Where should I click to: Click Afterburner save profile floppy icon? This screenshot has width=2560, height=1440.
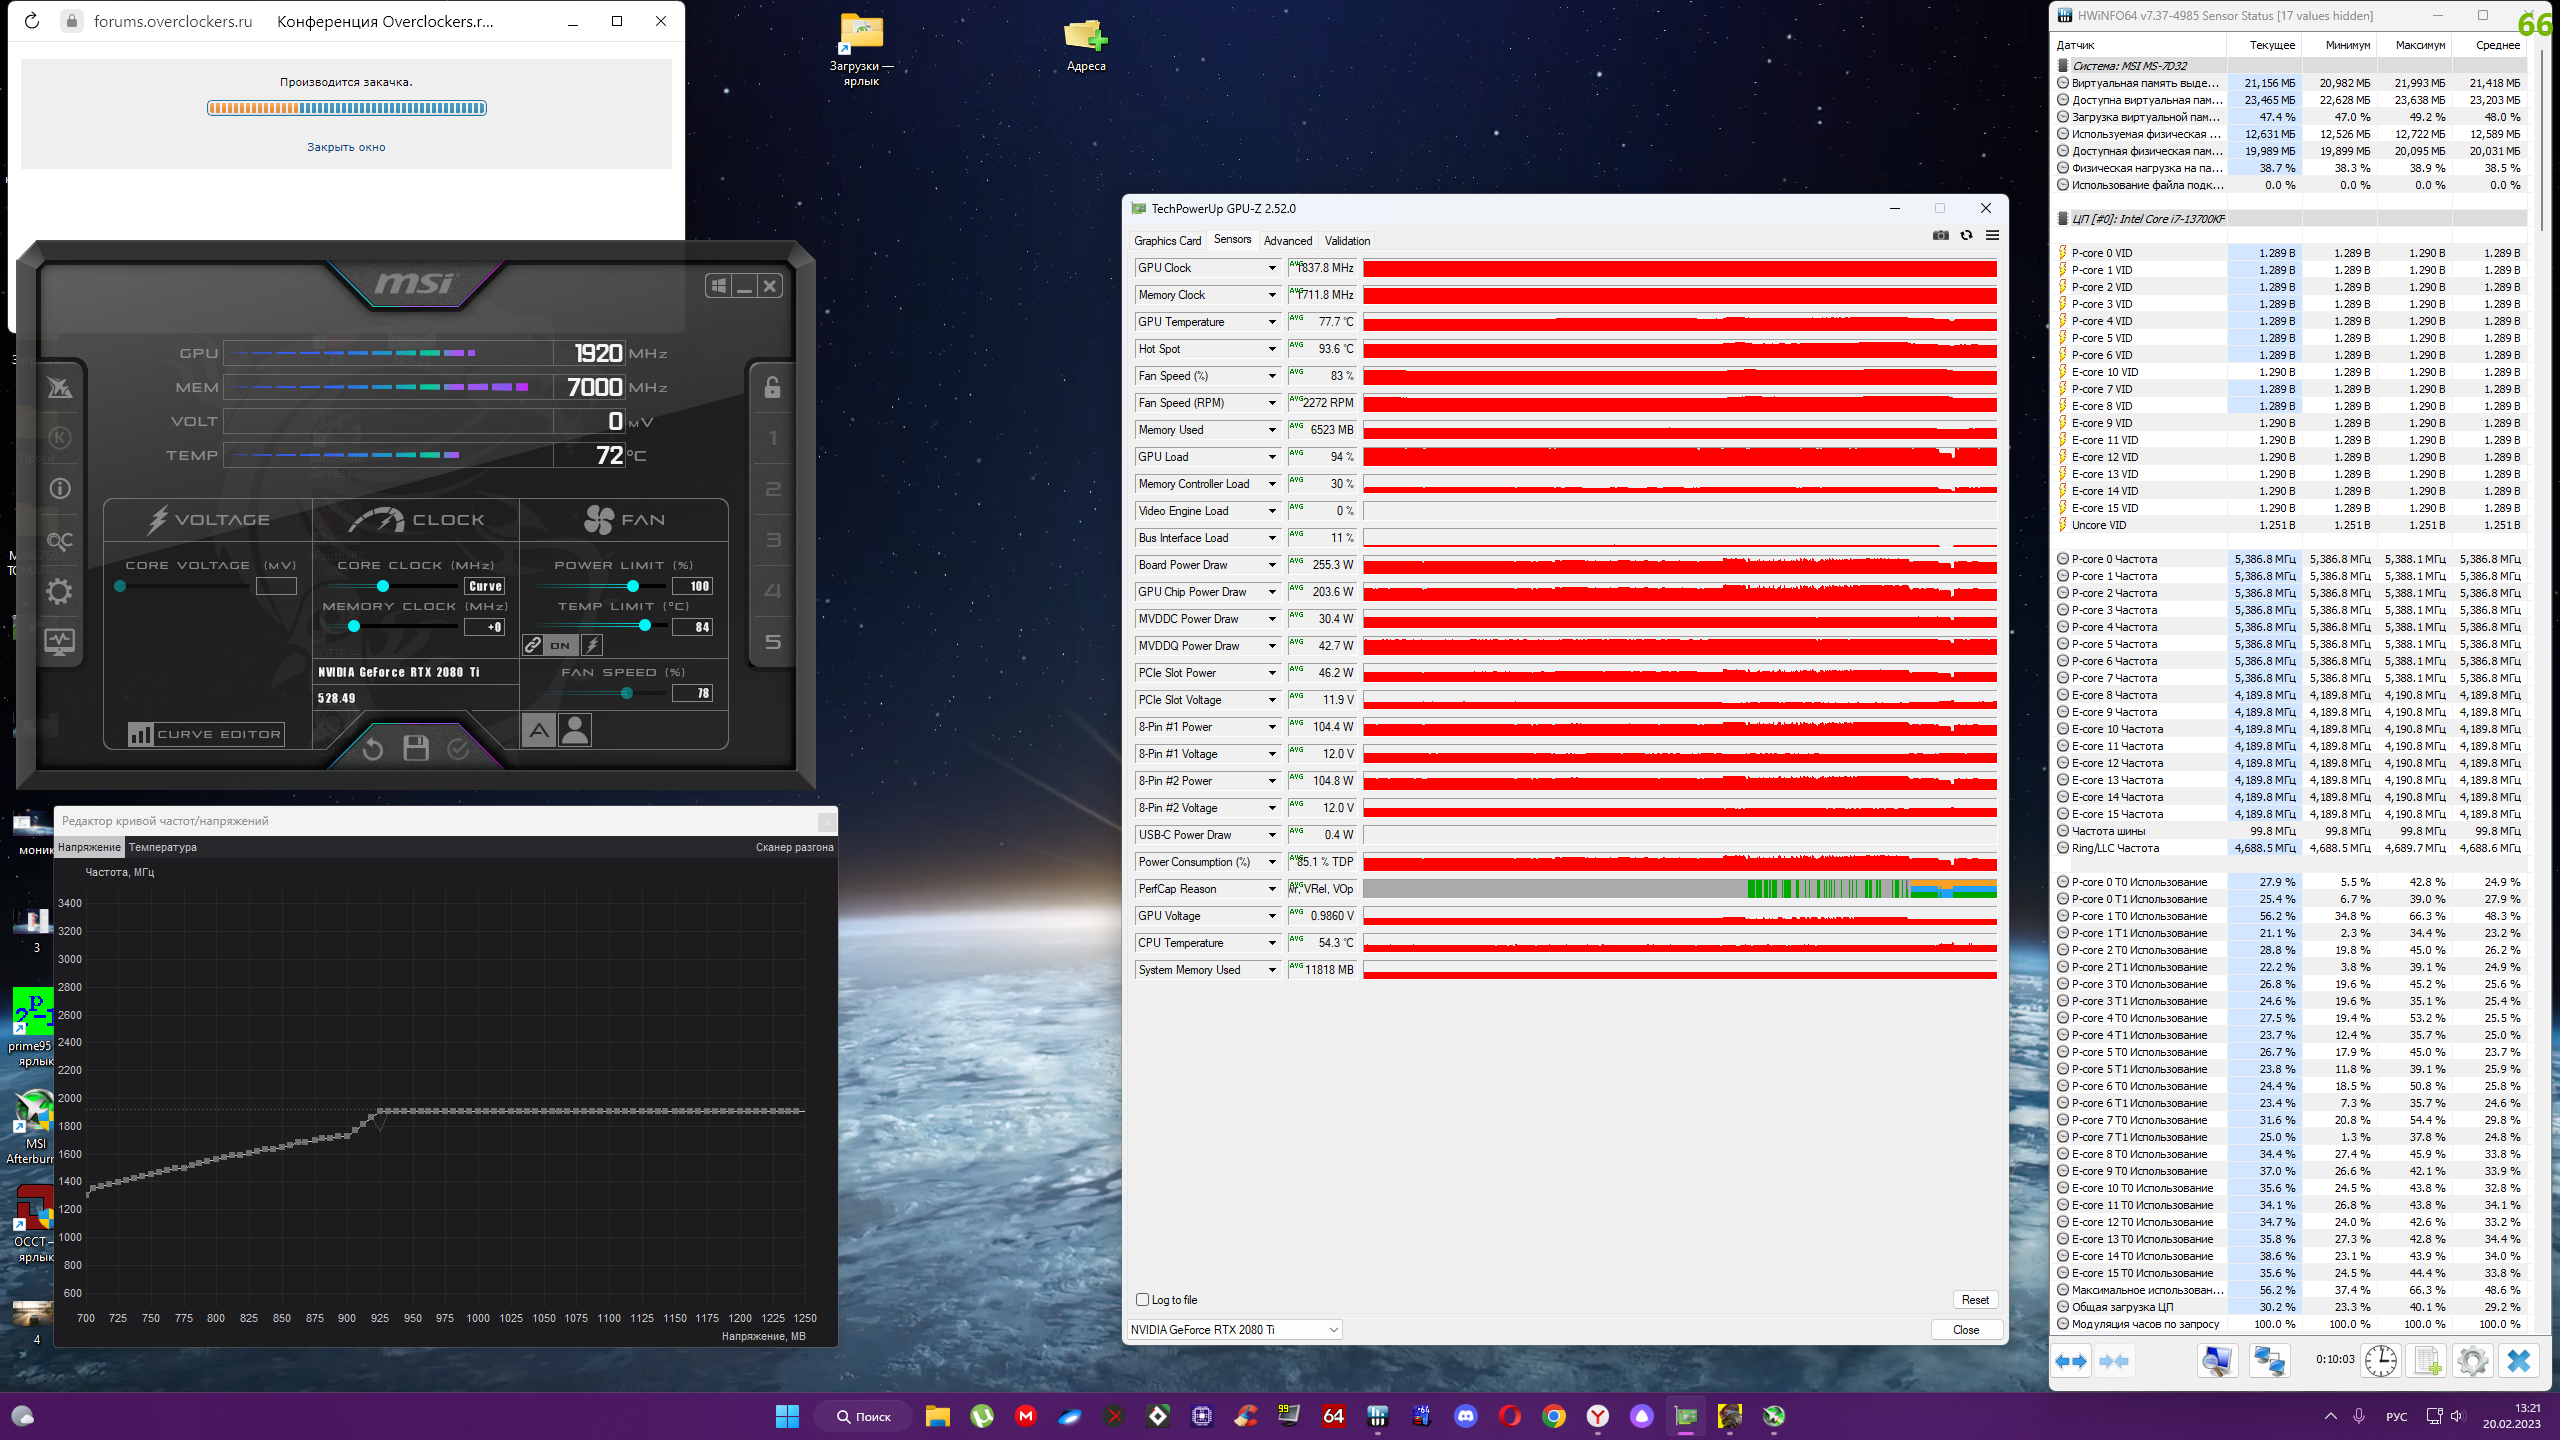(x=416, y=748)
